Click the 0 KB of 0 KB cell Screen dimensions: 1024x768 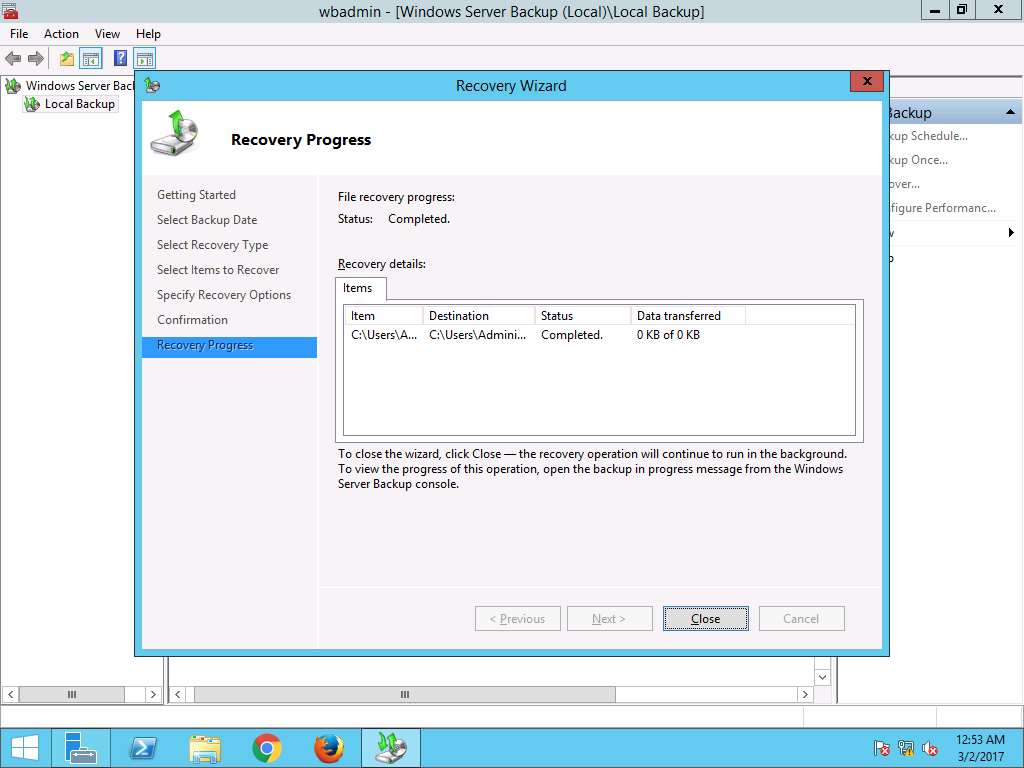click(x=668, y=335)
